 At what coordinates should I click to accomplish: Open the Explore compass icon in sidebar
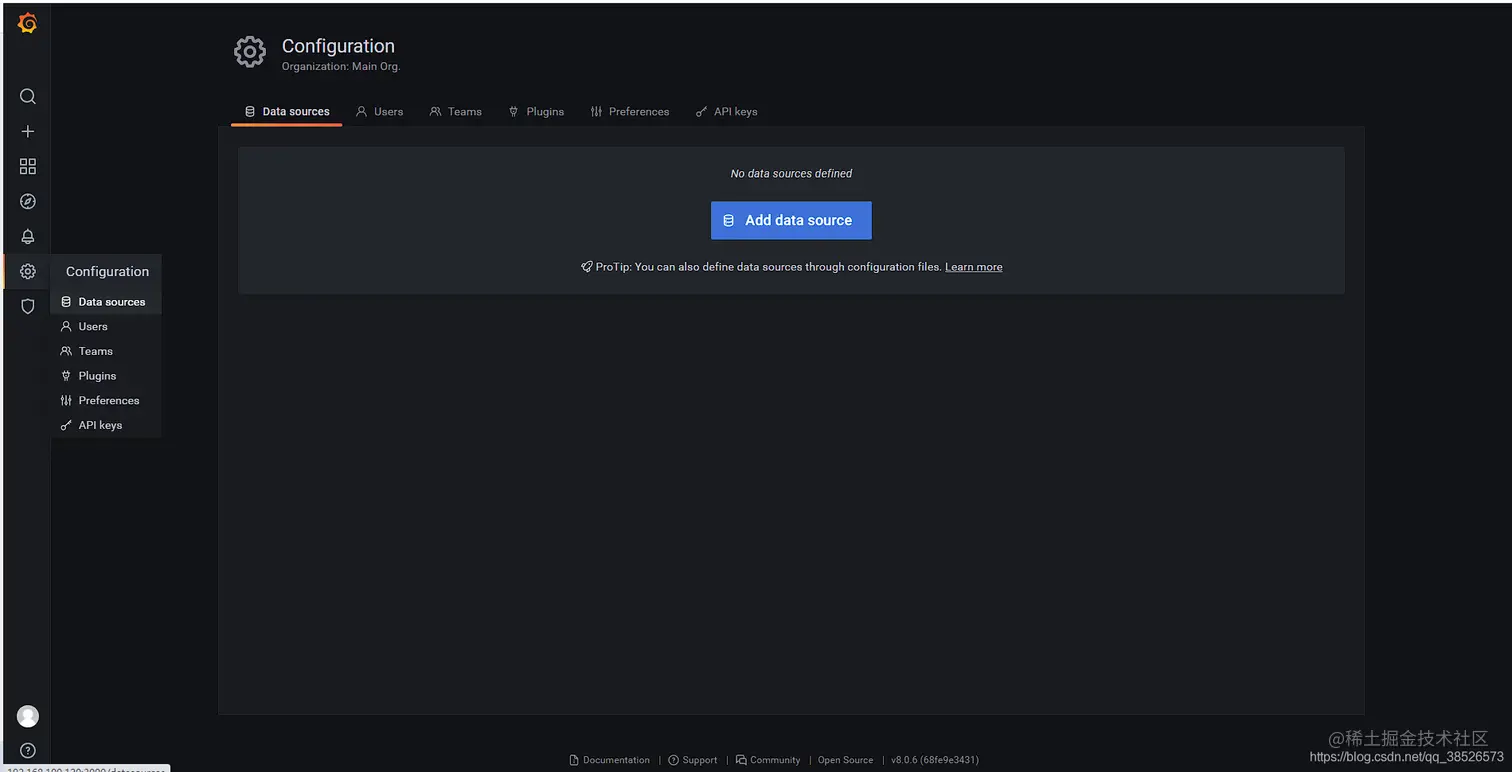(x=28, y=201)
